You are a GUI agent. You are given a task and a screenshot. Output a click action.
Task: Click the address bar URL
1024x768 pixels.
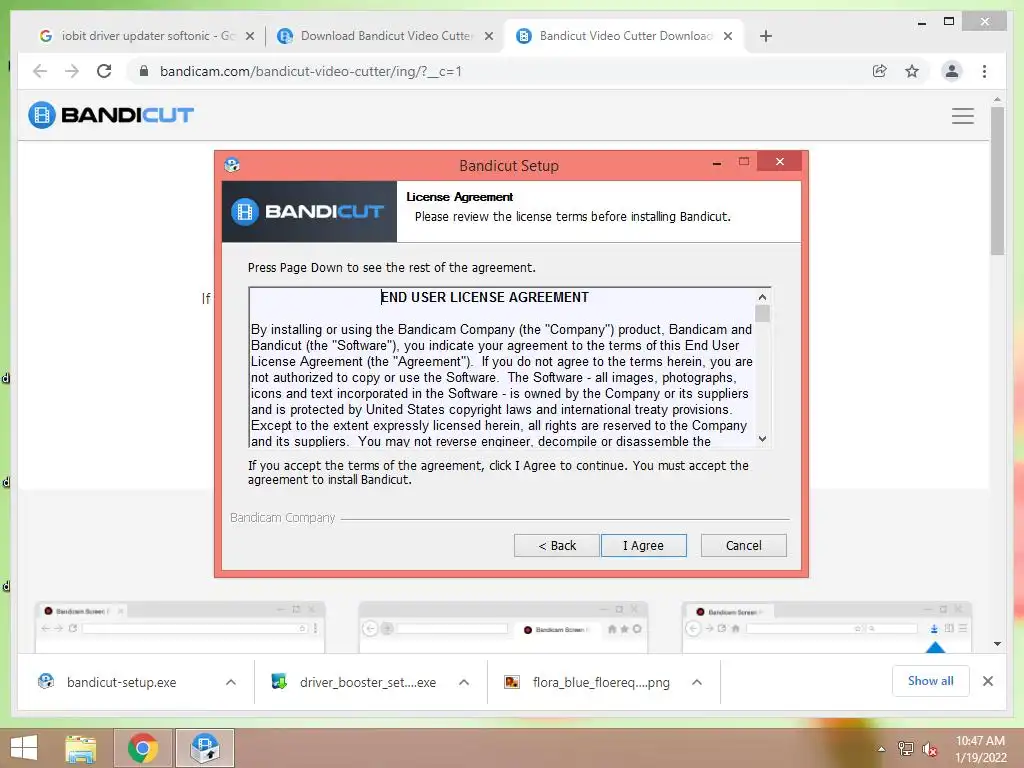[311, 71]
